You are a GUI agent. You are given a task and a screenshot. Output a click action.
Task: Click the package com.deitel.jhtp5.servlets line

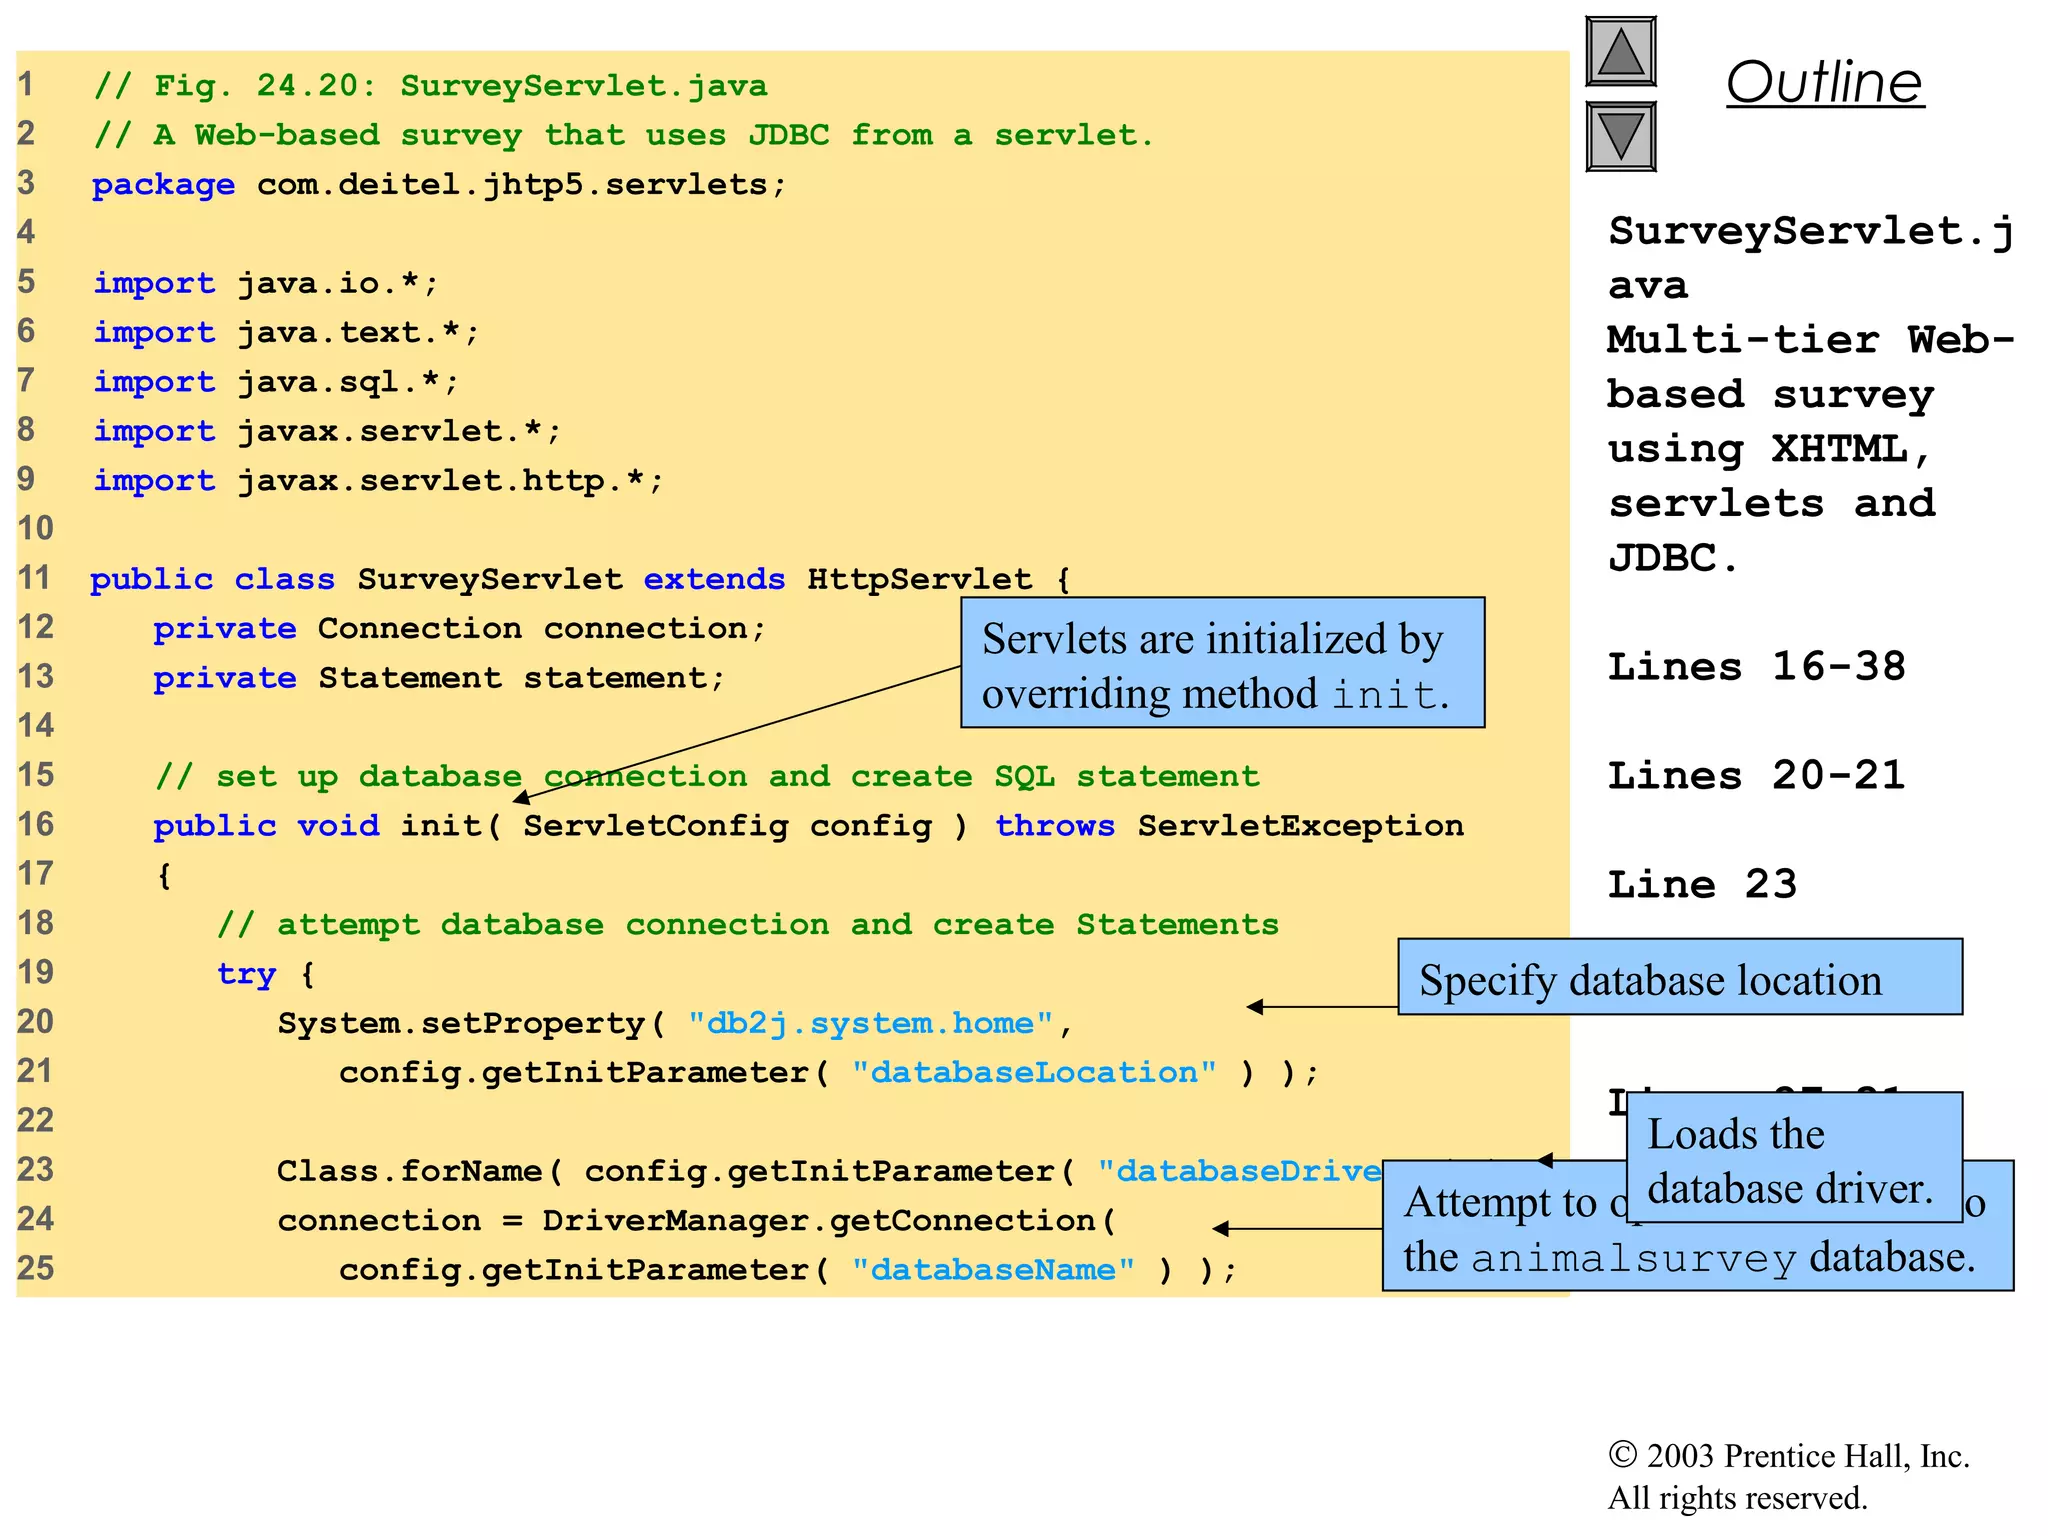(x=439, y=185)
